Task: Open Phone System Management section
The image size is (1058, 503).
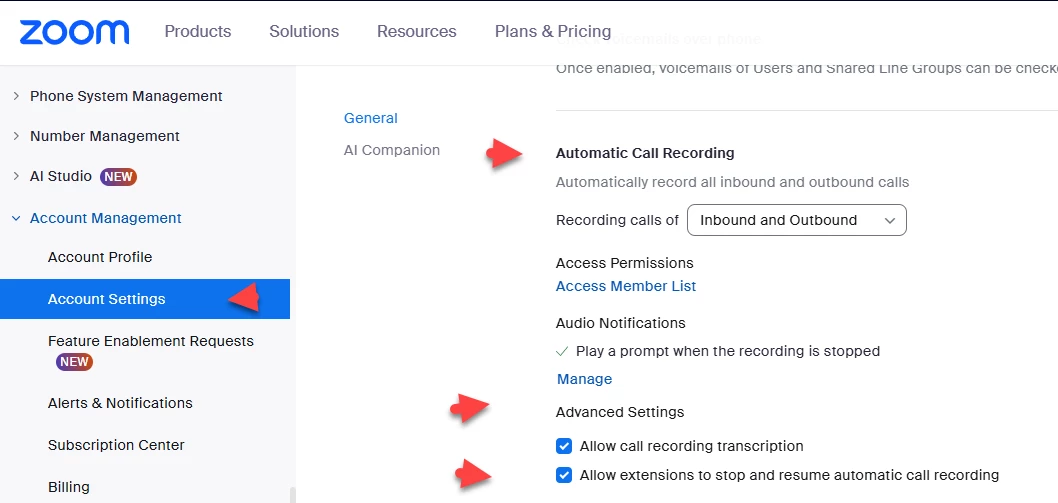Action: 126,97
